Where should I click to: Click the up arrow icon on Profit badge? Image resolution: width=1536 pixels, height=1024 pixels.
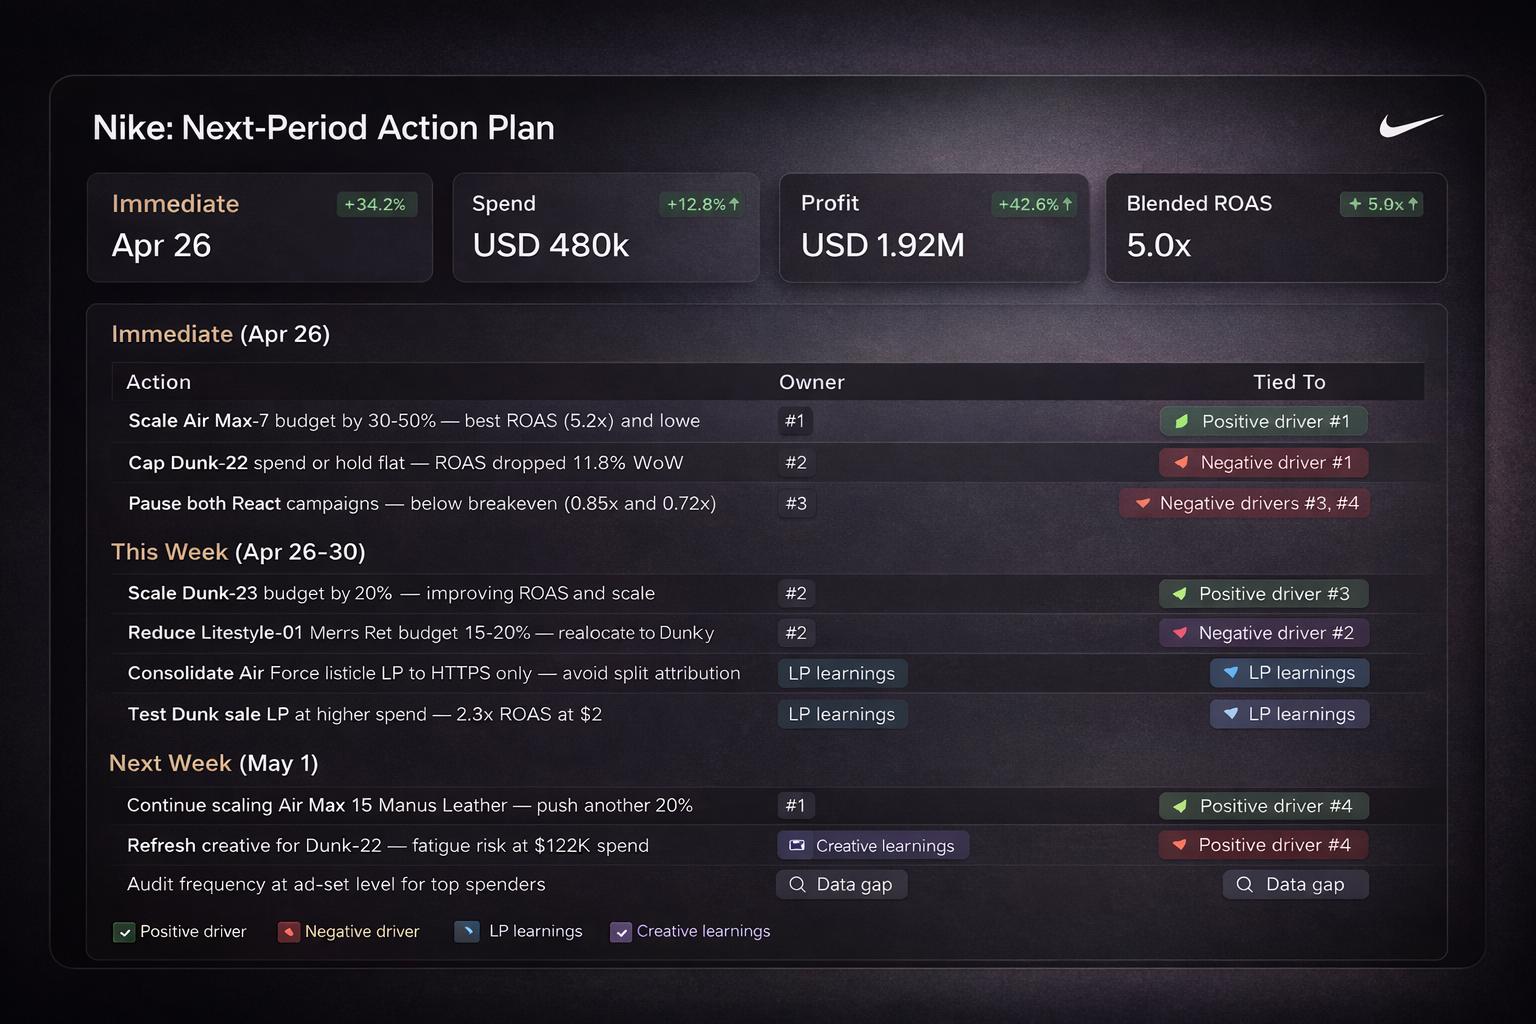(1067, 204)
